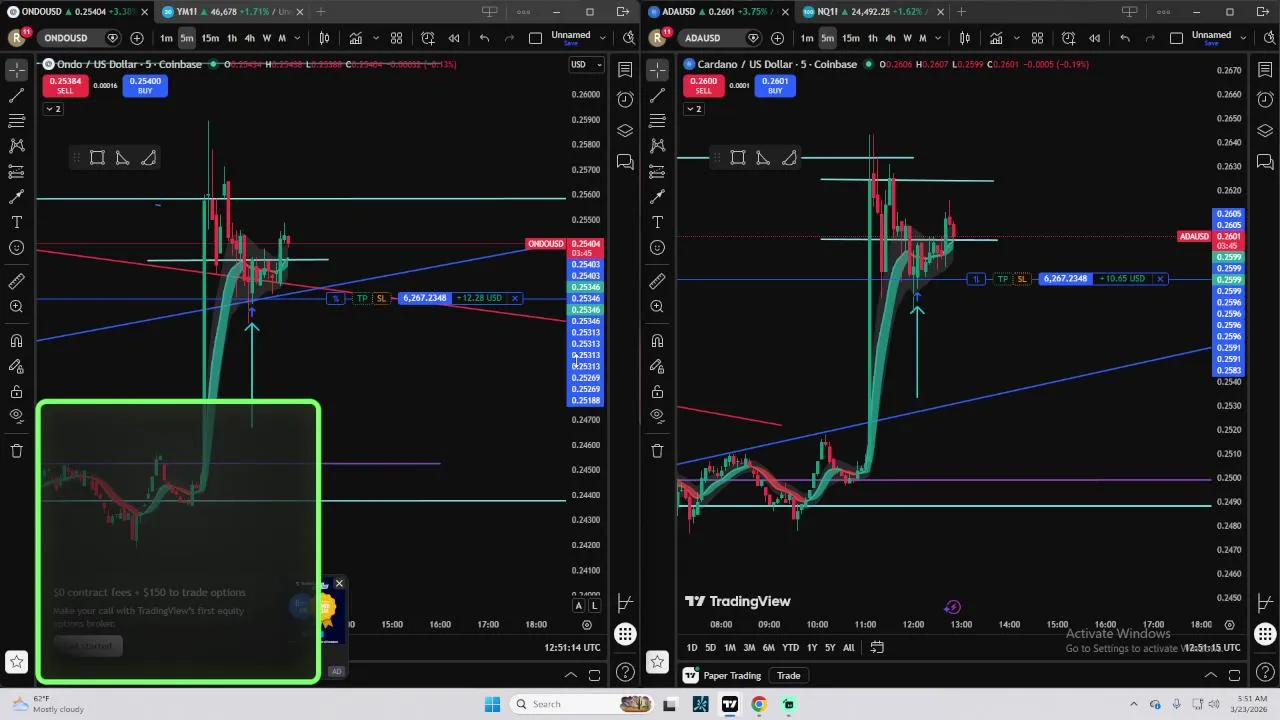Select the ONDOUSD browser tab
1280x720 pixels.
78,12
